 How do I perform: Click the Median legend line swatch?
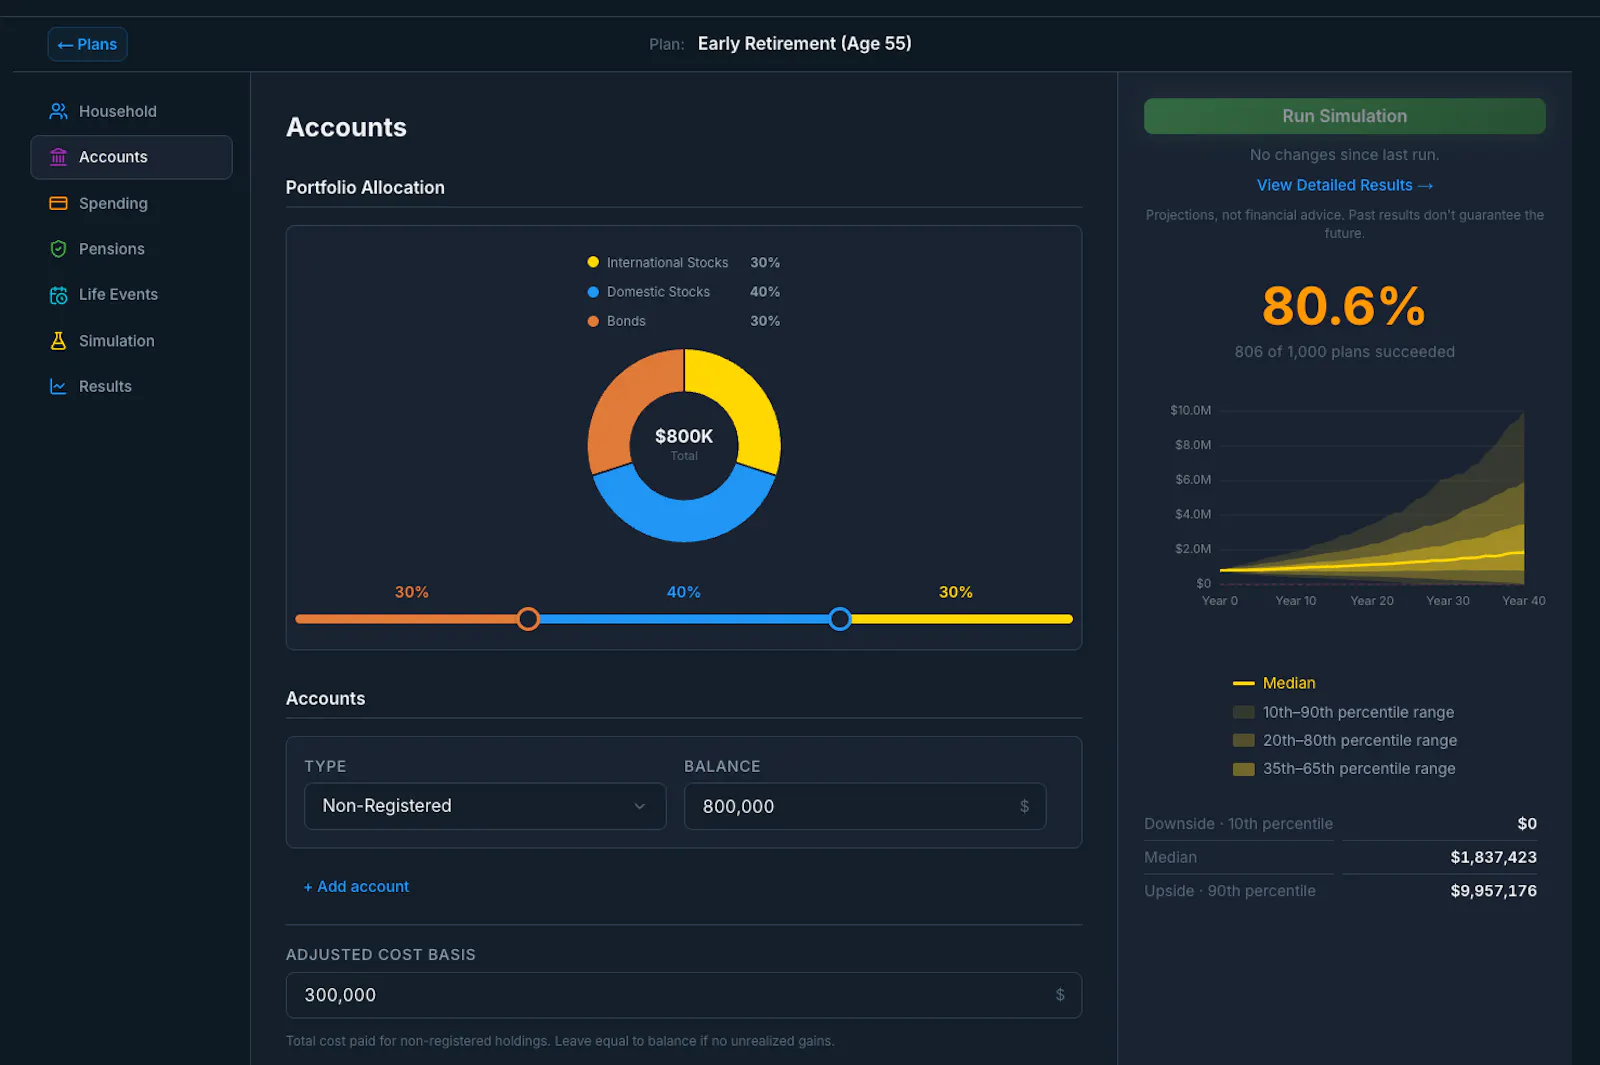click(1243, 683)
